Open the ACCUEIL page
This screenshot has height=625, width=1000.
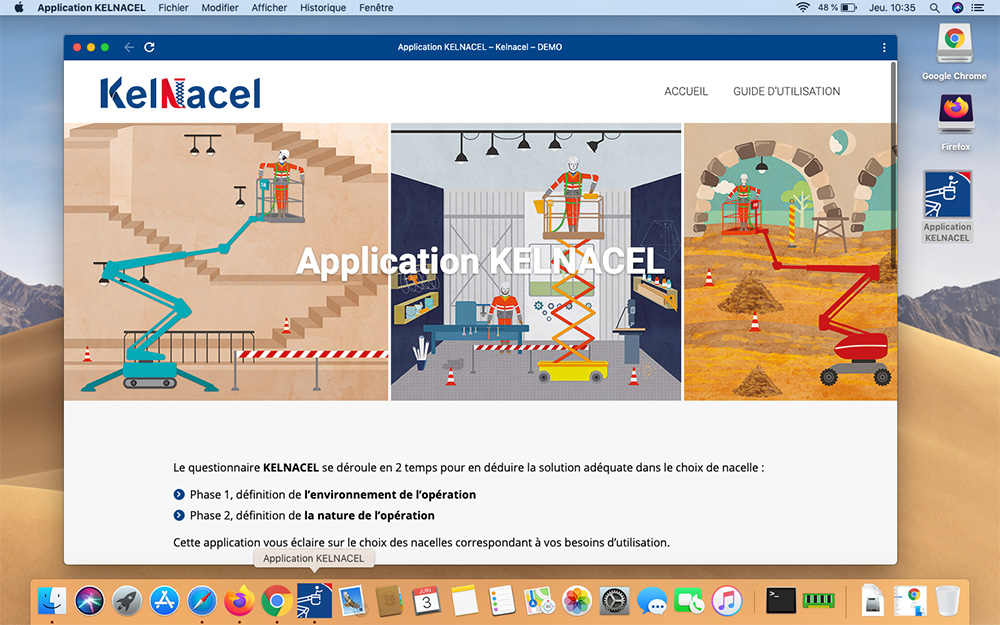(x=686, y=92)
